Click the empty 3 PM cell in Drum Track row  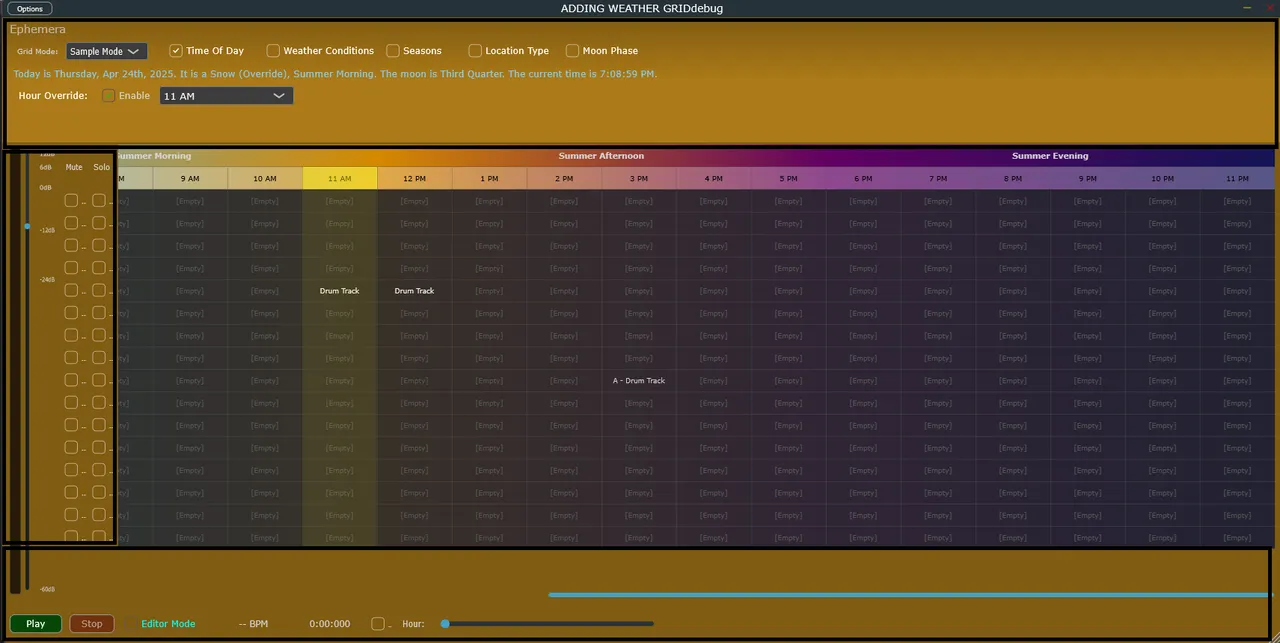(x=639, y=291)
